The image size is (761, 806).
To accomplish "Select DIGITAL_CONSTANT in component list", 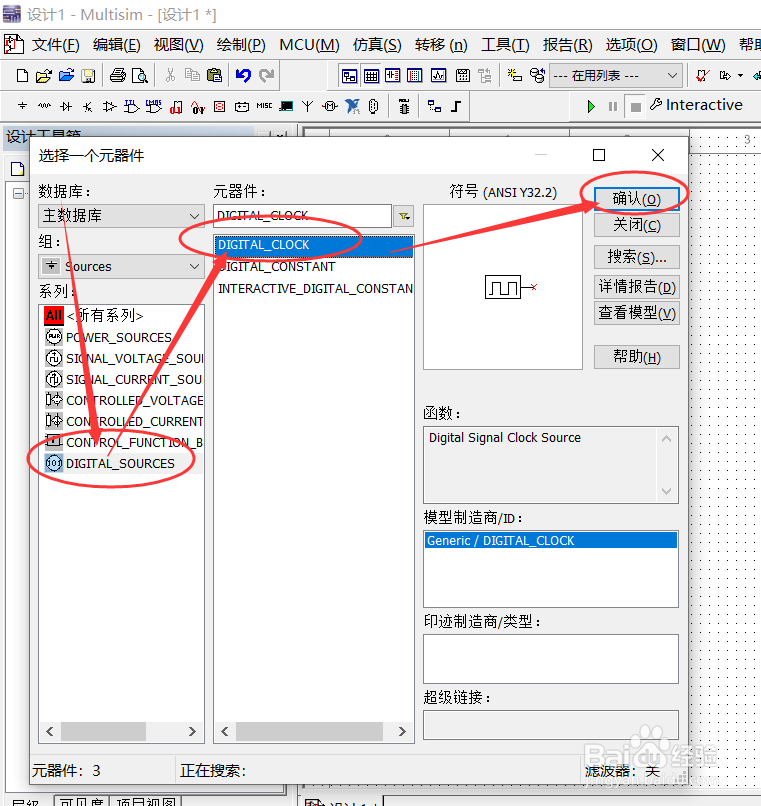I will point(314,267).
